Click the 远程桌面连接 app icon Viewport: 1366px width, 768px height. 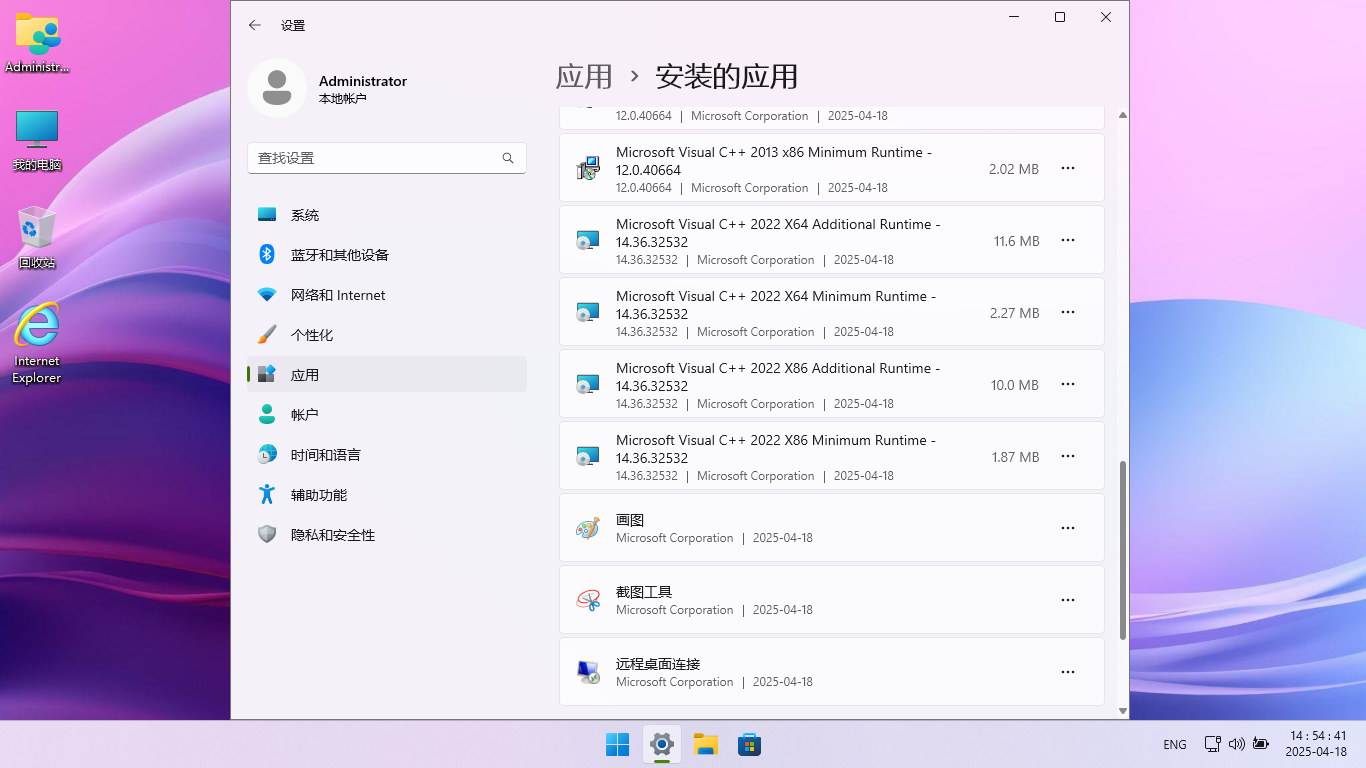pyautogui.click(x=588, y=672)
